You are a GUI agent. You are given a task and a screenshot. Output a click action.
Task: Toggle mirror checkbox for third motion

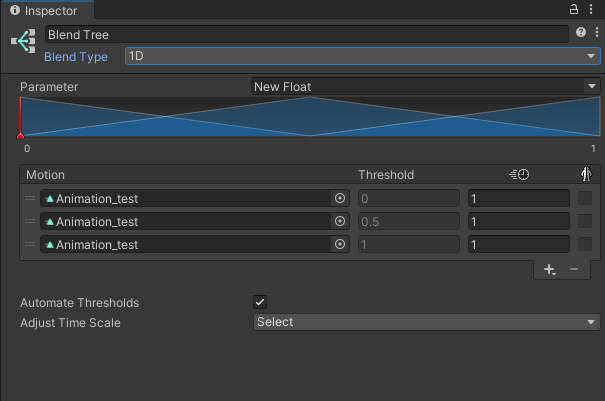pos(585,244)
